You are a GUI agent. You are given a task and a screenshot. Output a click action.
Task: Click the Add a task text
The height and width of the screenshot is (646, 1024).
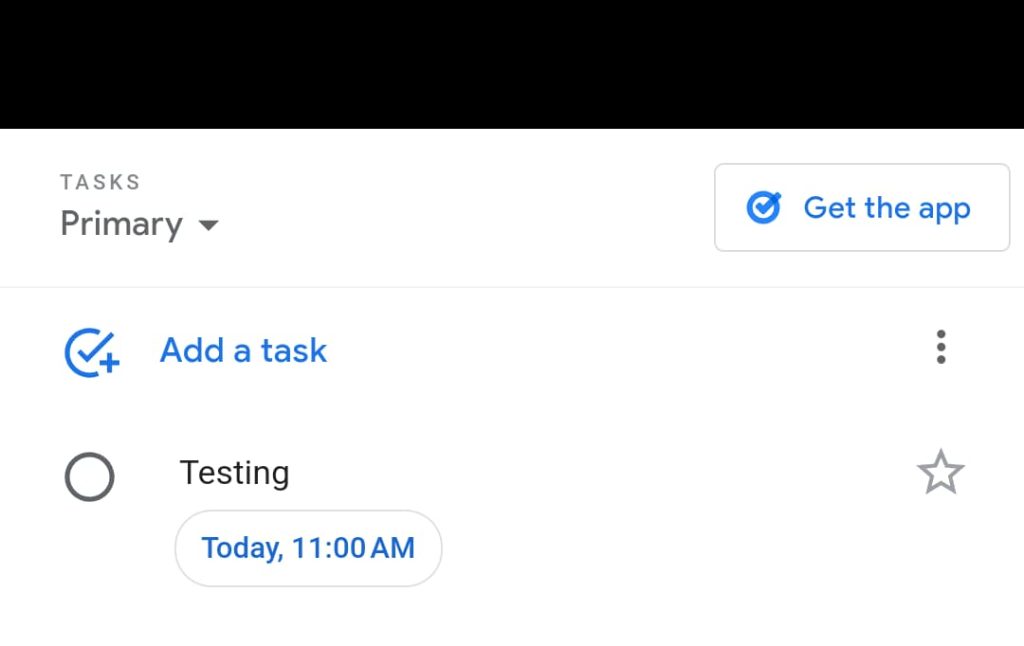point(243,351)
